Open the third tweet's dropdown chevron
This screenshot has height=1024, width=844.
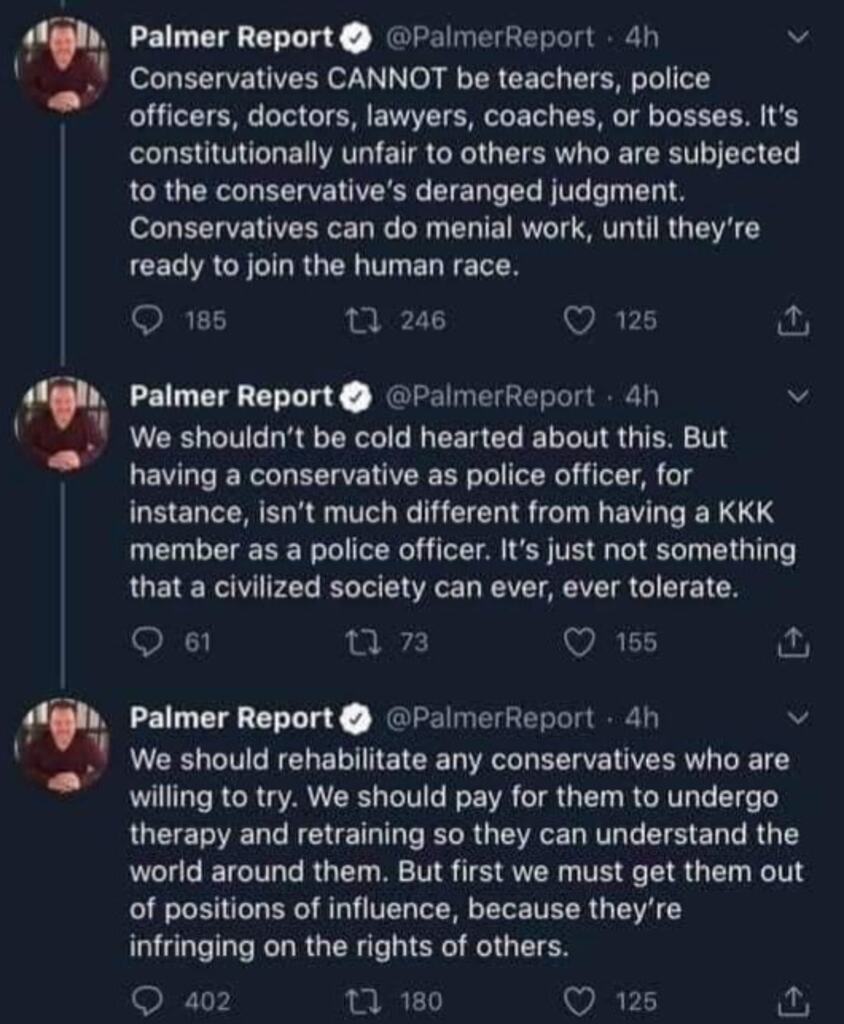[x=797, y=717]
